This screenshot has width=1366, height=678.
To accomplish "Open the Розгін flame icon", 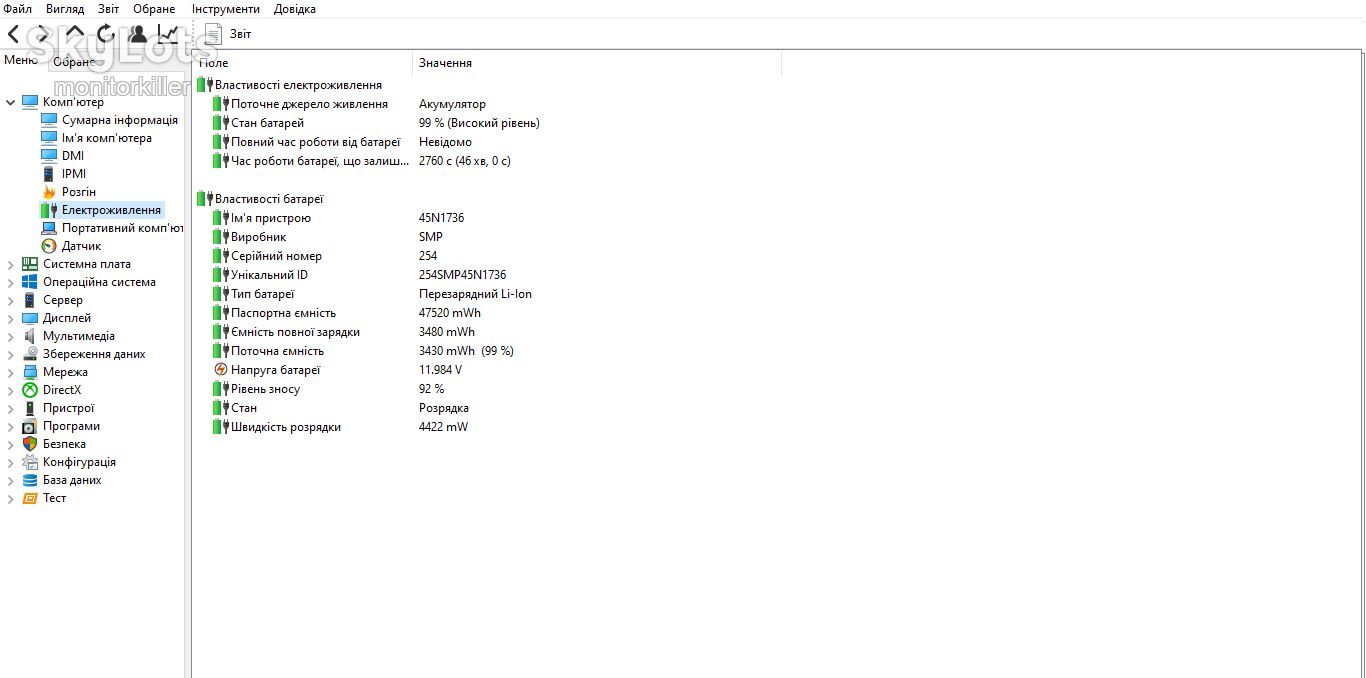I will 49,192.
